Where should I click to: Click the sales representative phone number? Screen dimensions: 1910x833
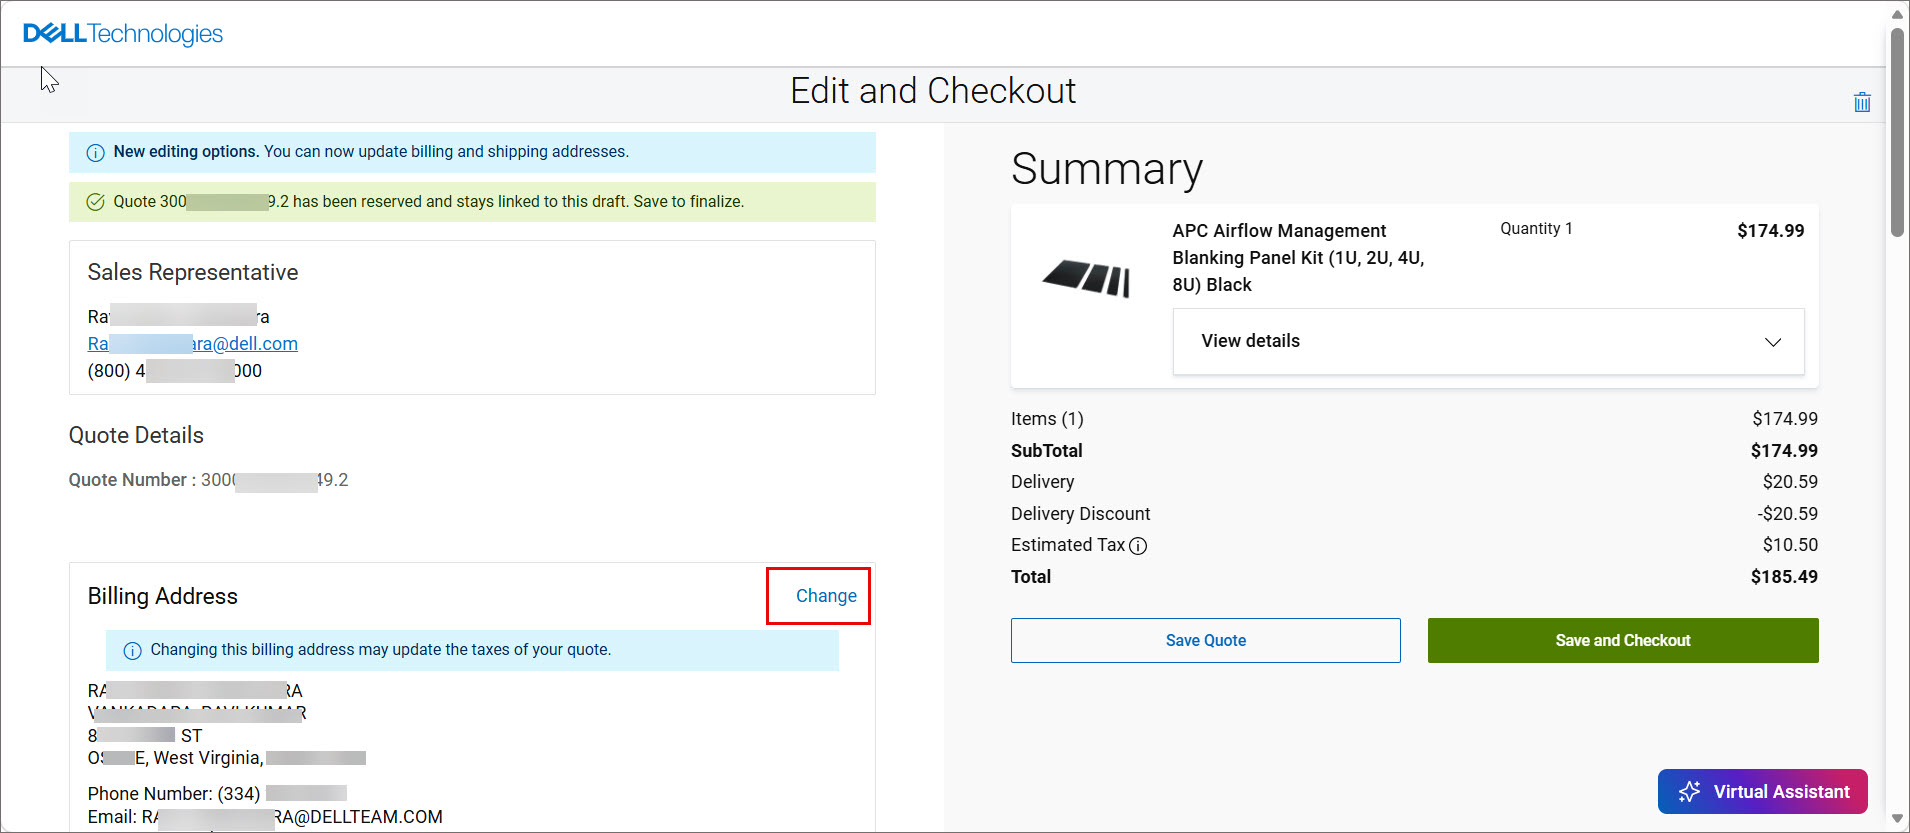[x=175, y=371]
